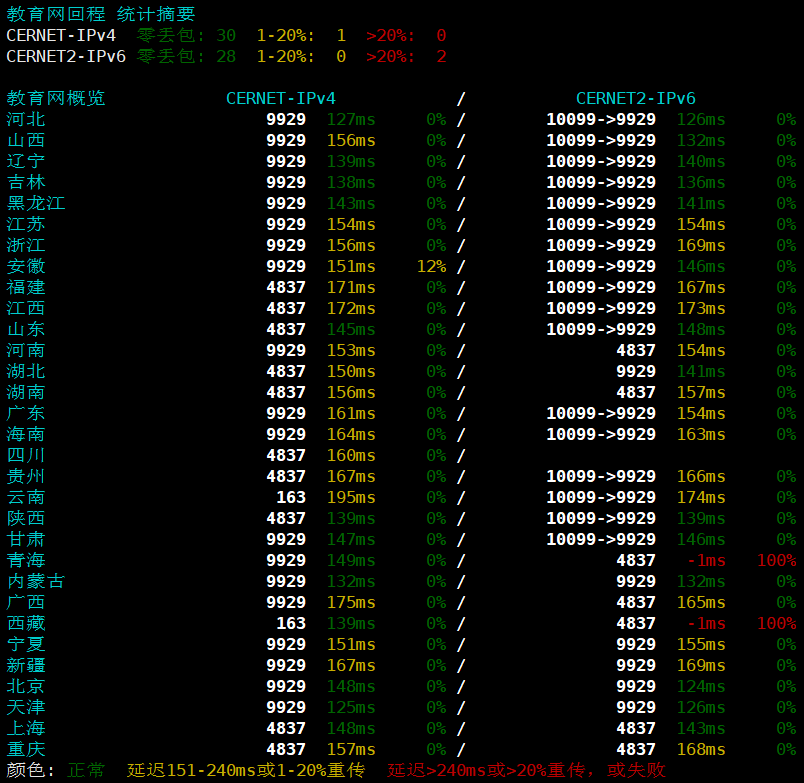This screenshot has height=783, width=804.
Task: Select the CERNET2-IPv6 summary row label
Action: click(66, 56)
